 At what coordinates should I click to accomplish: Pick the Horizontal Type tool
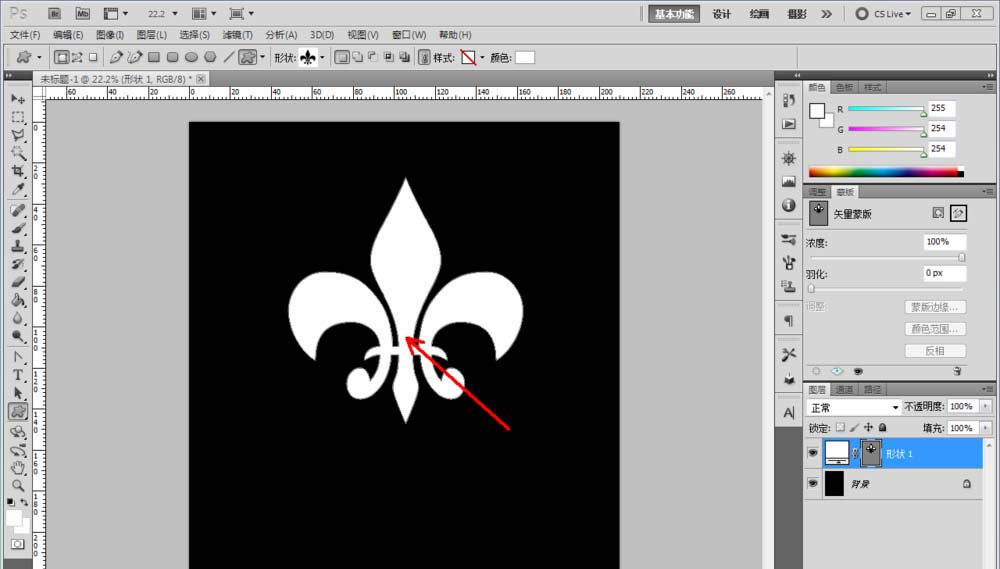(18, 375)
